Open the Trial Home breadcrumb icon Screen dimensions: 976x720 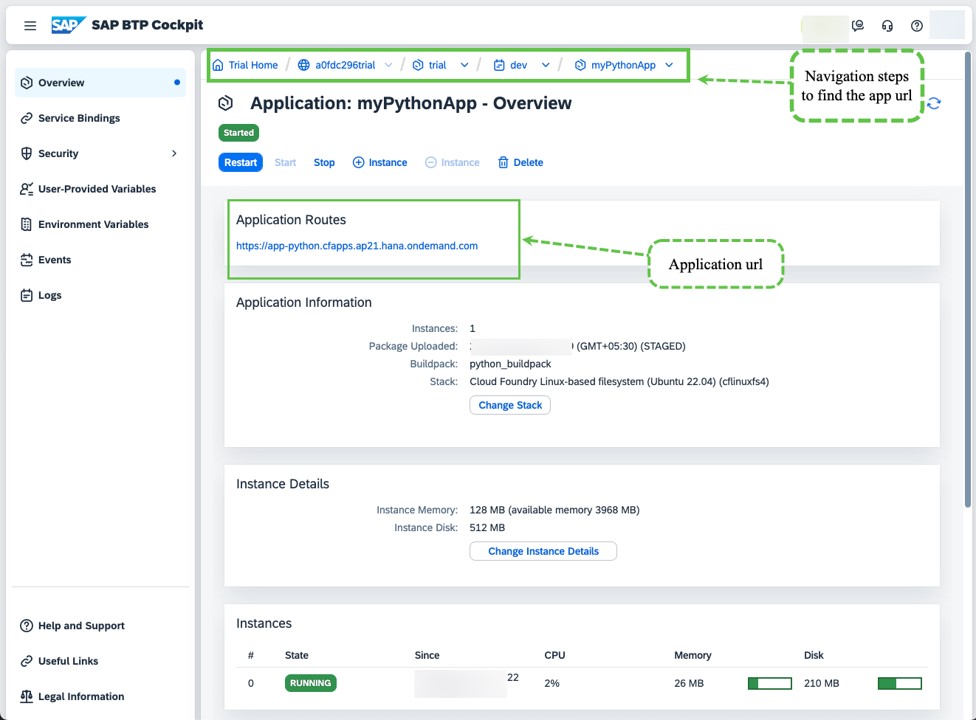pyautogui.click(x=218, y=64)
